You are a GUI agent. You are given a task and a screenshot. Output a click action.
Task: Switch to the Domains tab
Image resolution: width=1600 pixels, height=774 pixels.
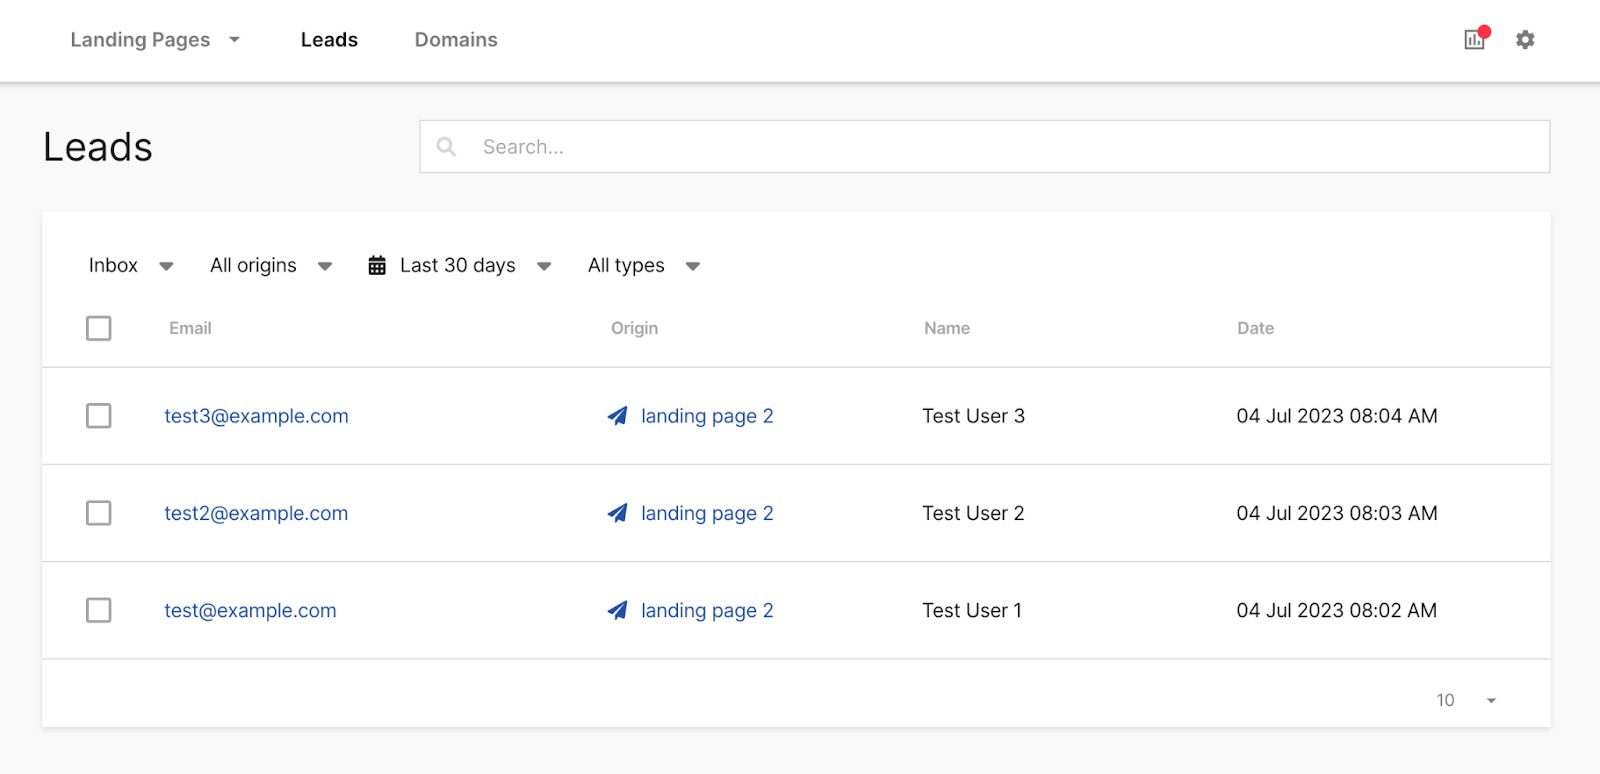(456, 40)
